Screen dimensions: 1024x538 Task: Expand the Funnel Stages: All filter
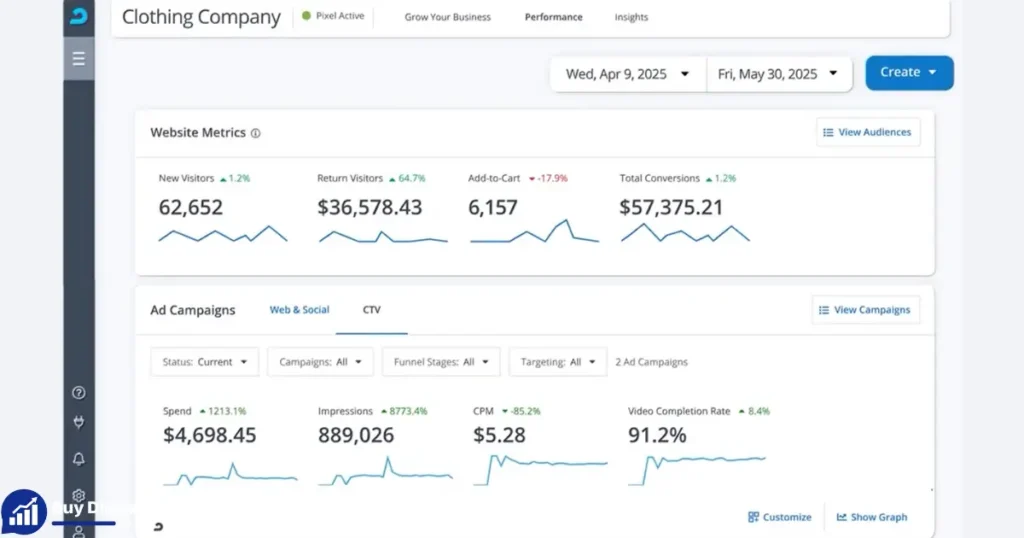(441, 362)
